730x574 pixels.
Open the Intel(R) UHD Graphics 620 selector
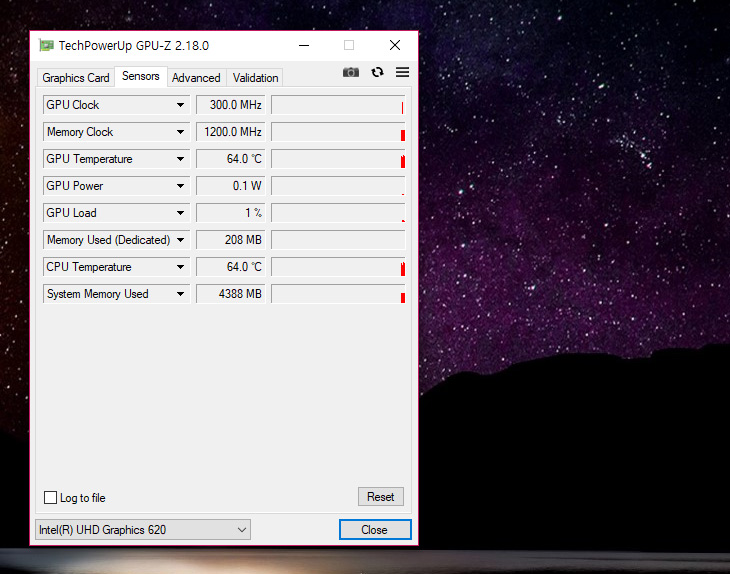pyautogui.click(x=143, y=530)
